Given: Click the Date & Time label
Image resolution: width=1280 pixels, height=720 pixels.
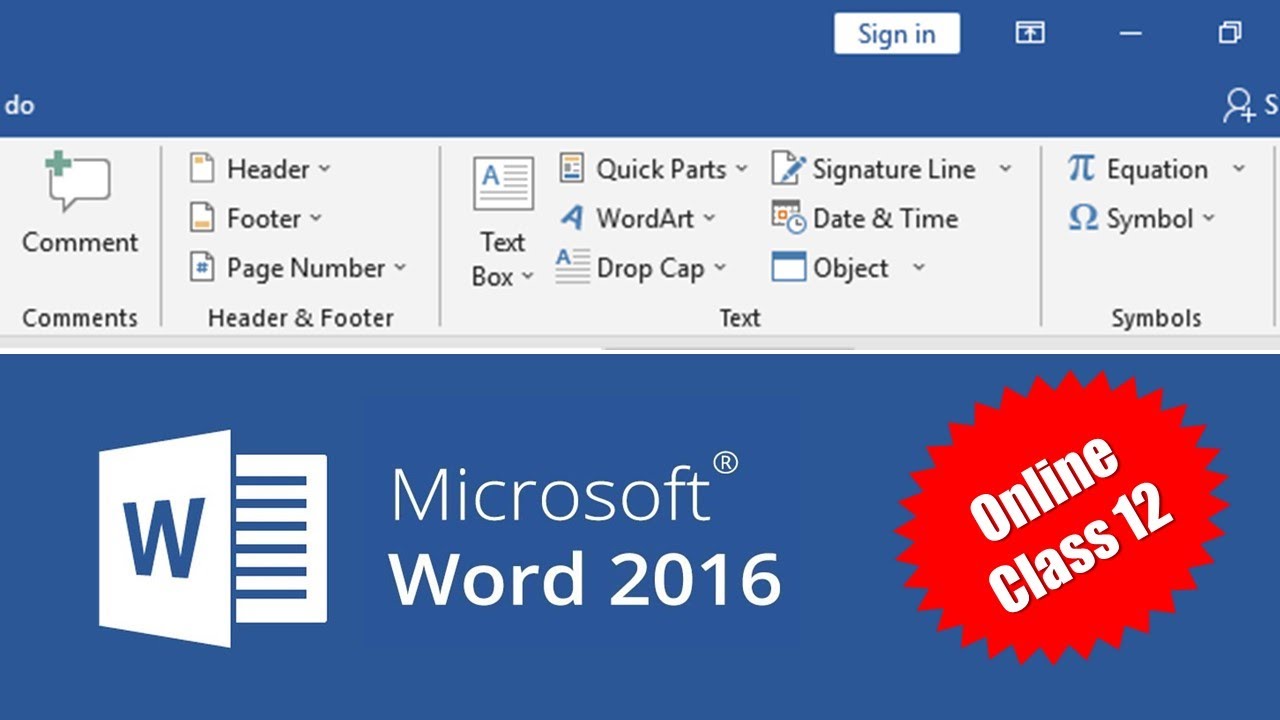Looking at the screenshot, I should pyautogui.click(x=885, y=218).
